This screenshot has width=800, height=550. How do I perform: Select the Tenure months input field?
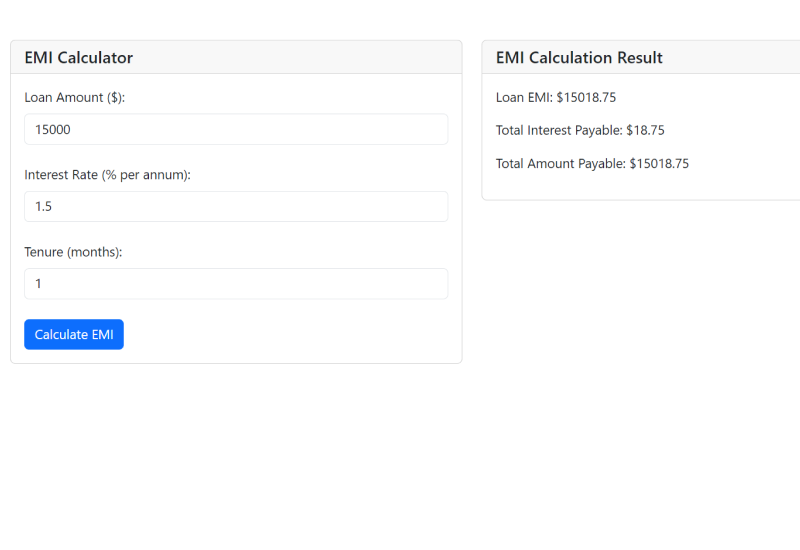(236, 283)
